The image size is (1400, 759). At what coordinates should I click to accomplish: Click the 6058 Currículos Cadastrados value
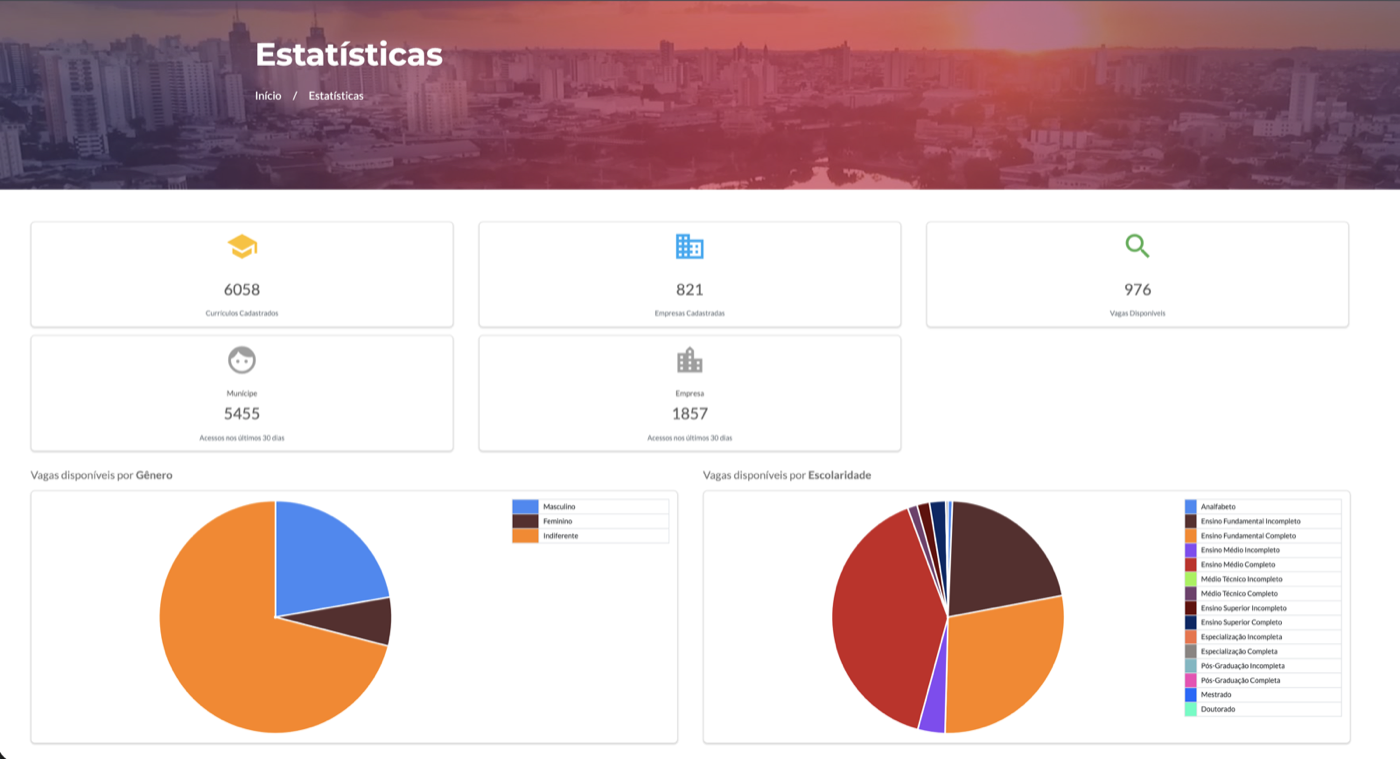(242, 290)
